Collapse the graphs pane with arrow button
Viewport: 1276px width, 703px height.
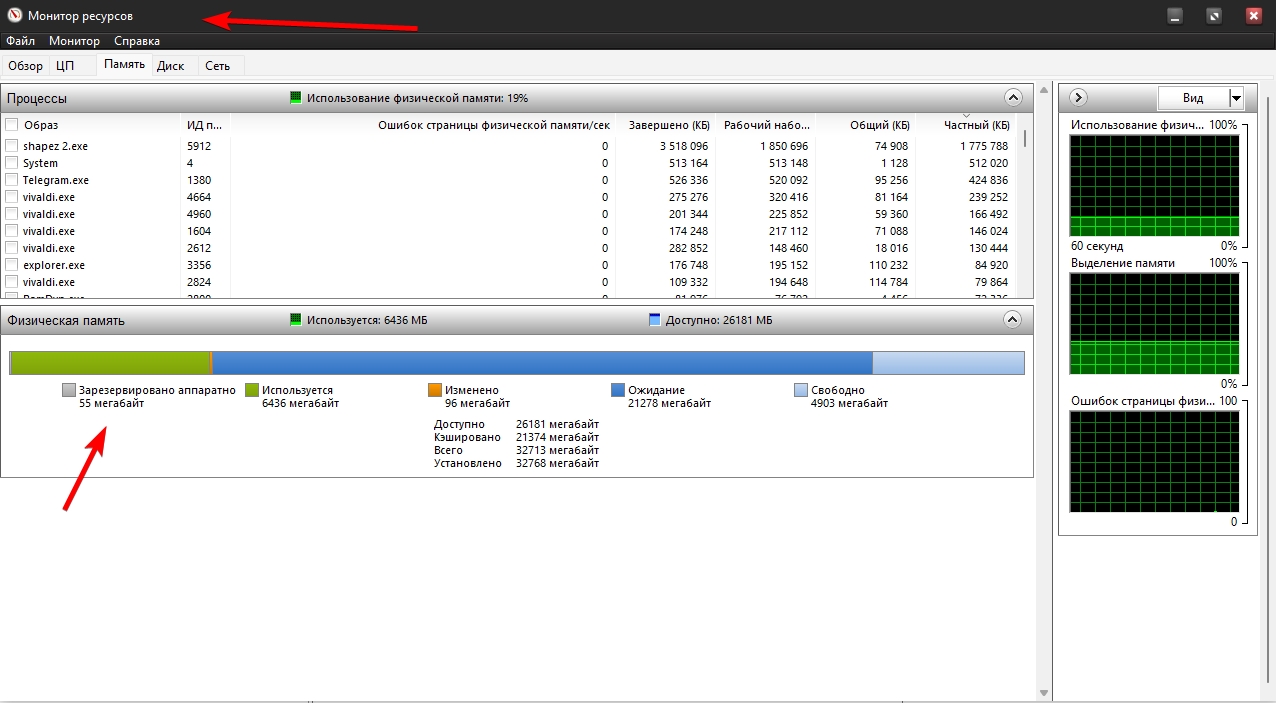pyautogui.click(x=1079, y=98)
